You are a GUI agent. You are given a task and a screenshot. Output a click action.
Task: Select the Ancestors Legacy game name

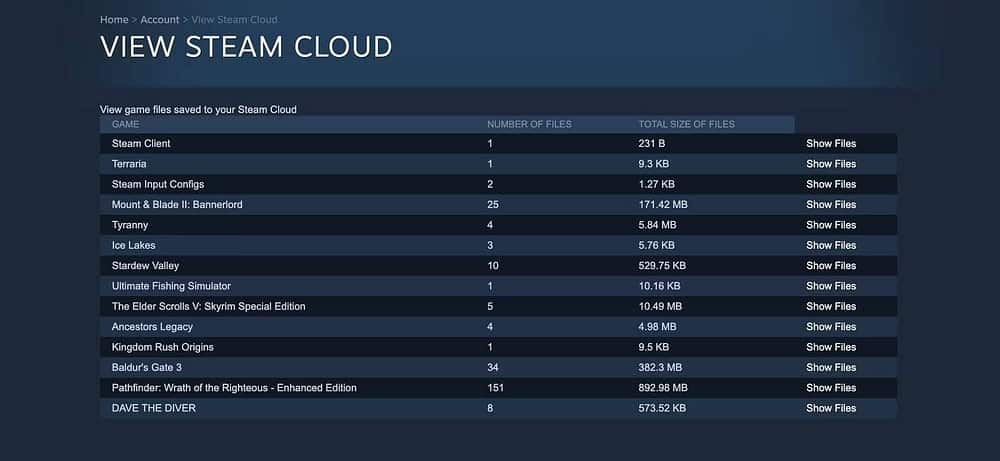pyautogui.click(x=152, y=327)
